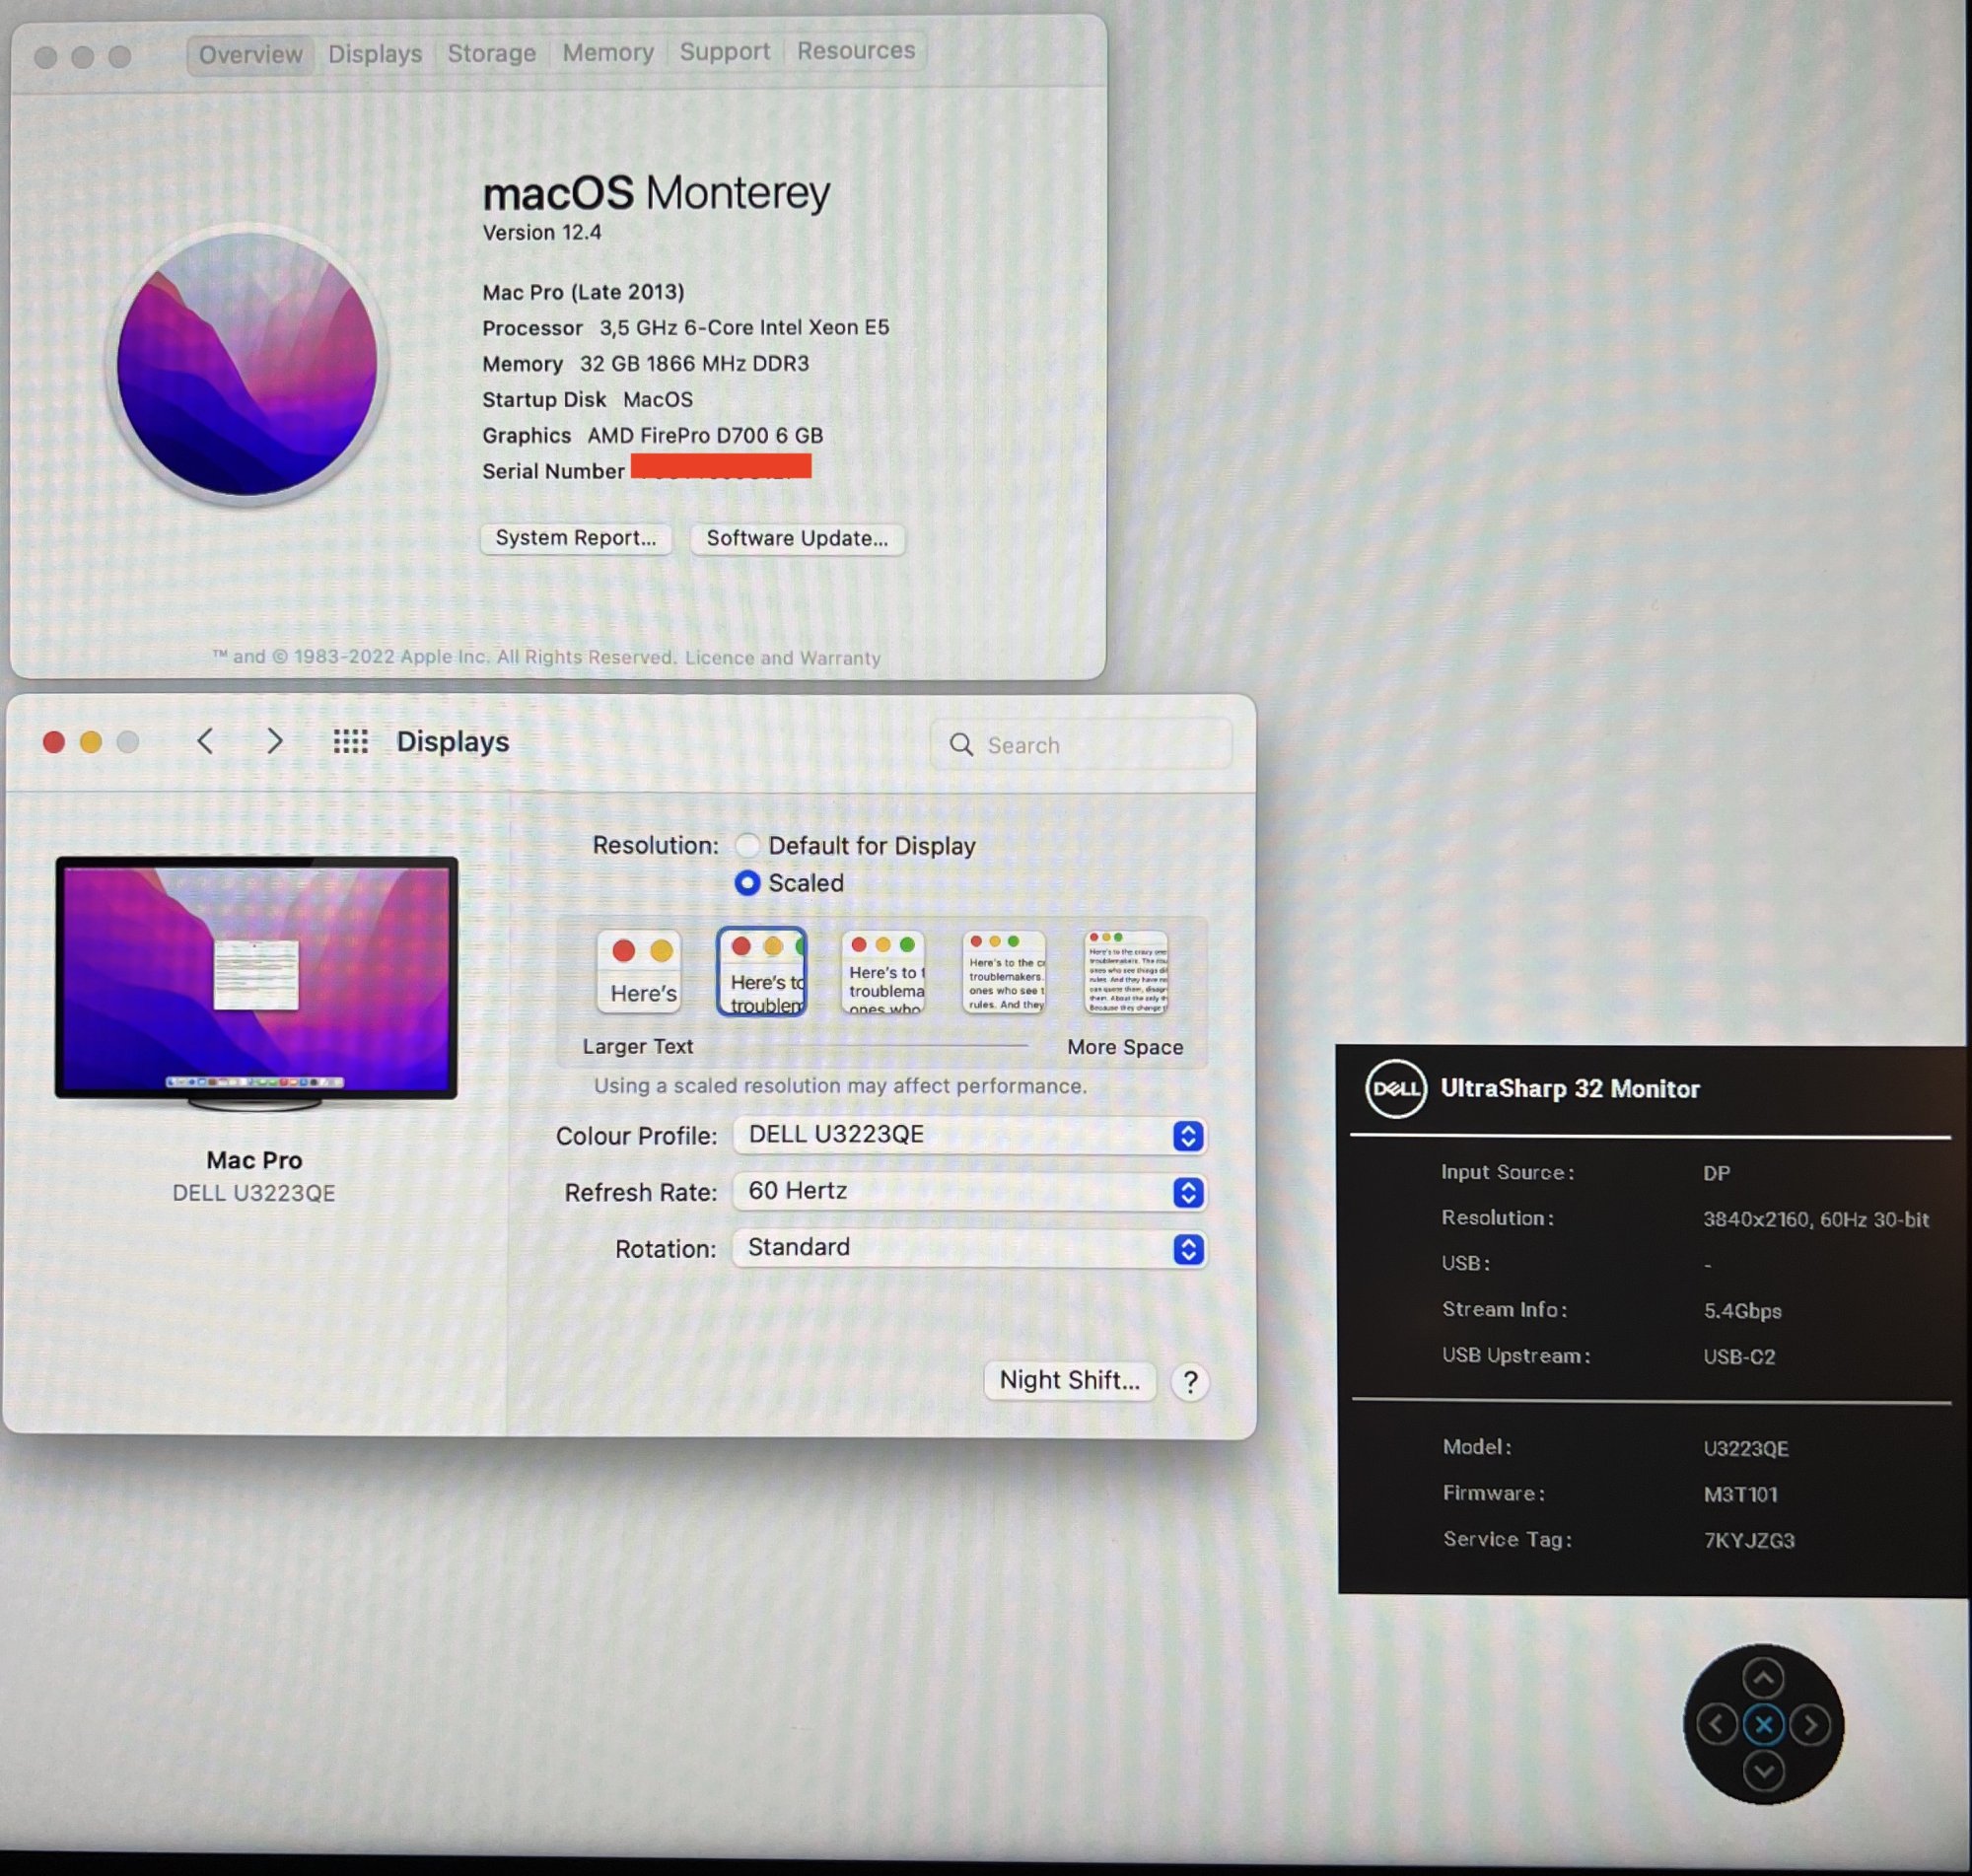This screenshot has height=1876, width=1972.
Task: Click the Firmware value M3T101
Action: (x=1740, y=1494)
